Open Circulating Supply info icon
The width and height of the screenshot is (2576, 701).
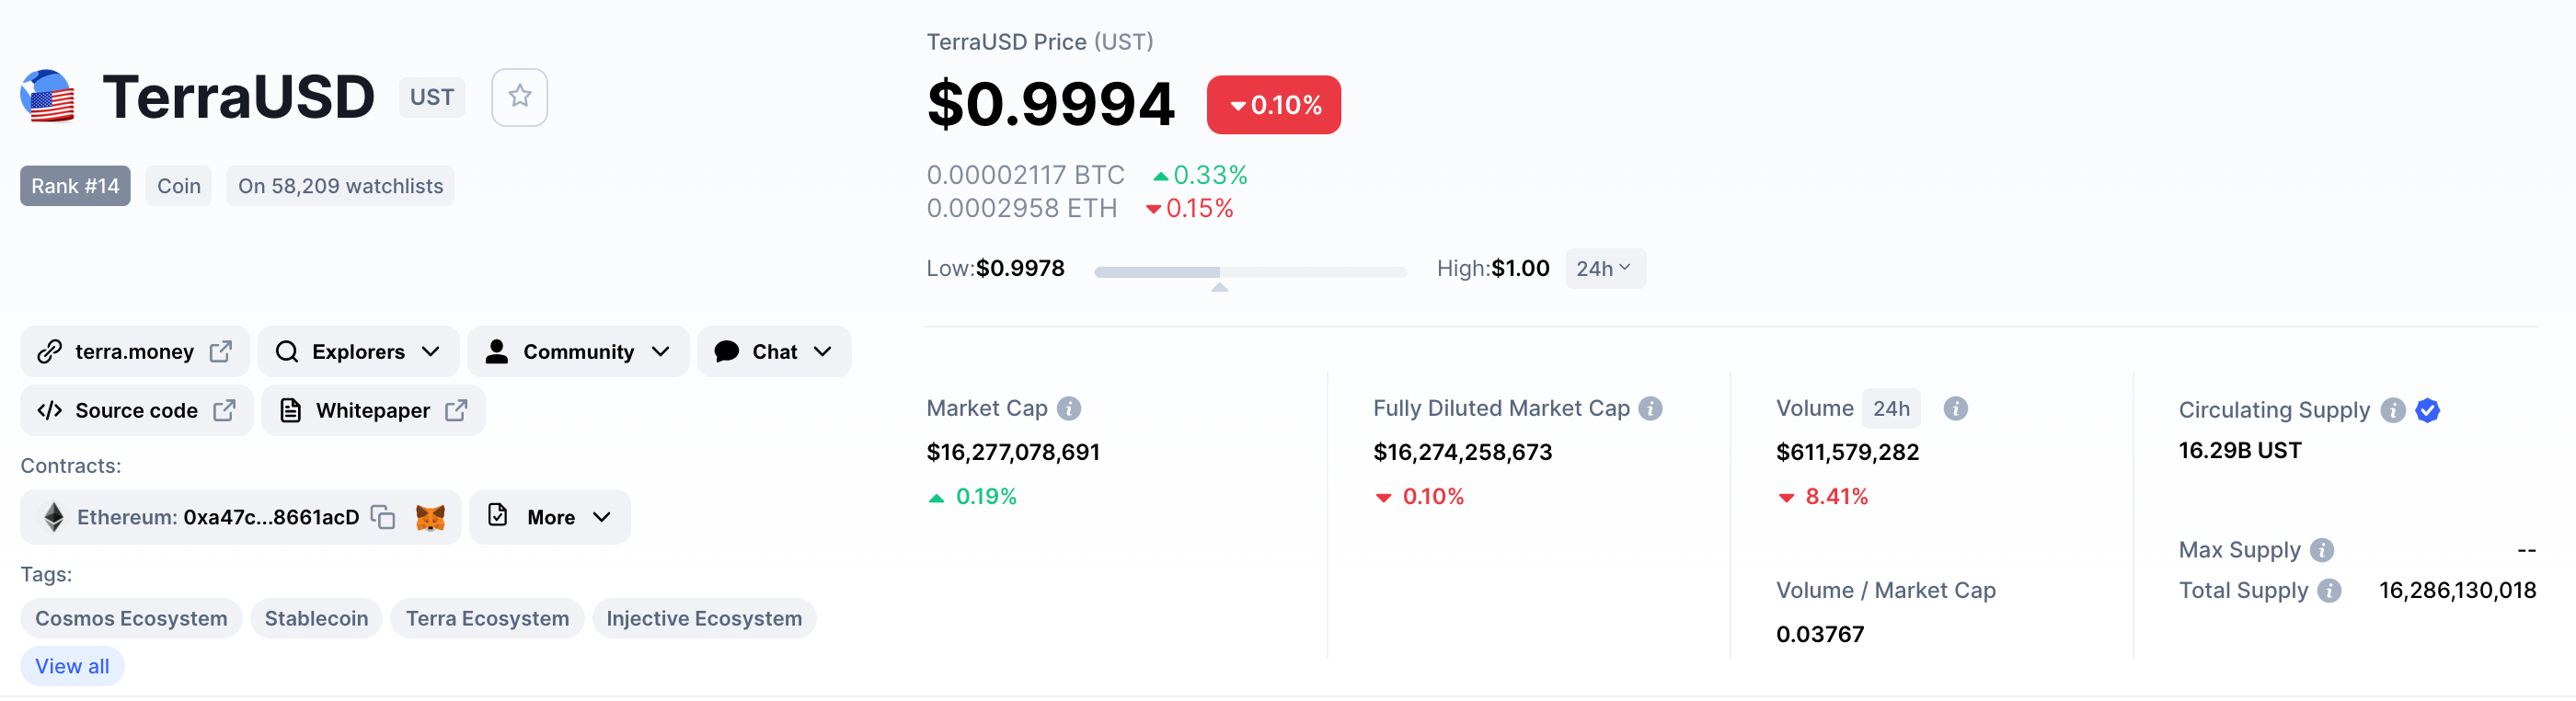[2393, 410]
